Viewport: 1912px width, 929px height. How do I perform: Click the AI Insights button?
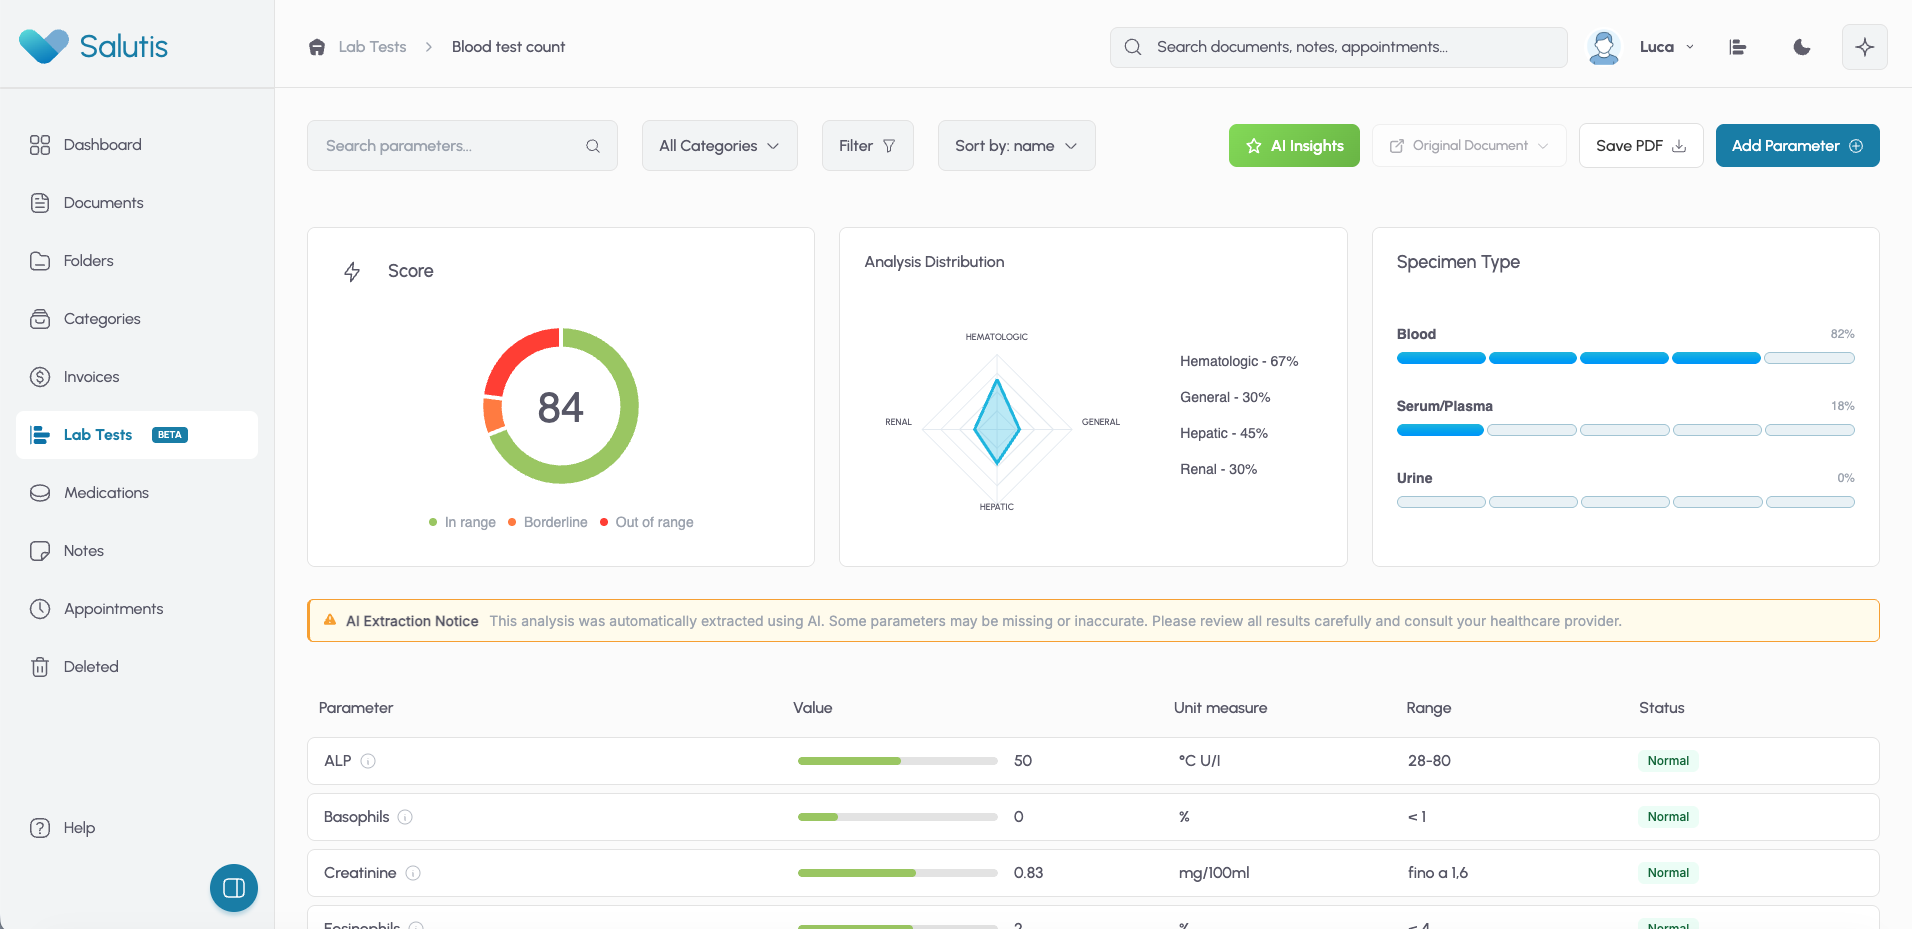(1294, 146)
